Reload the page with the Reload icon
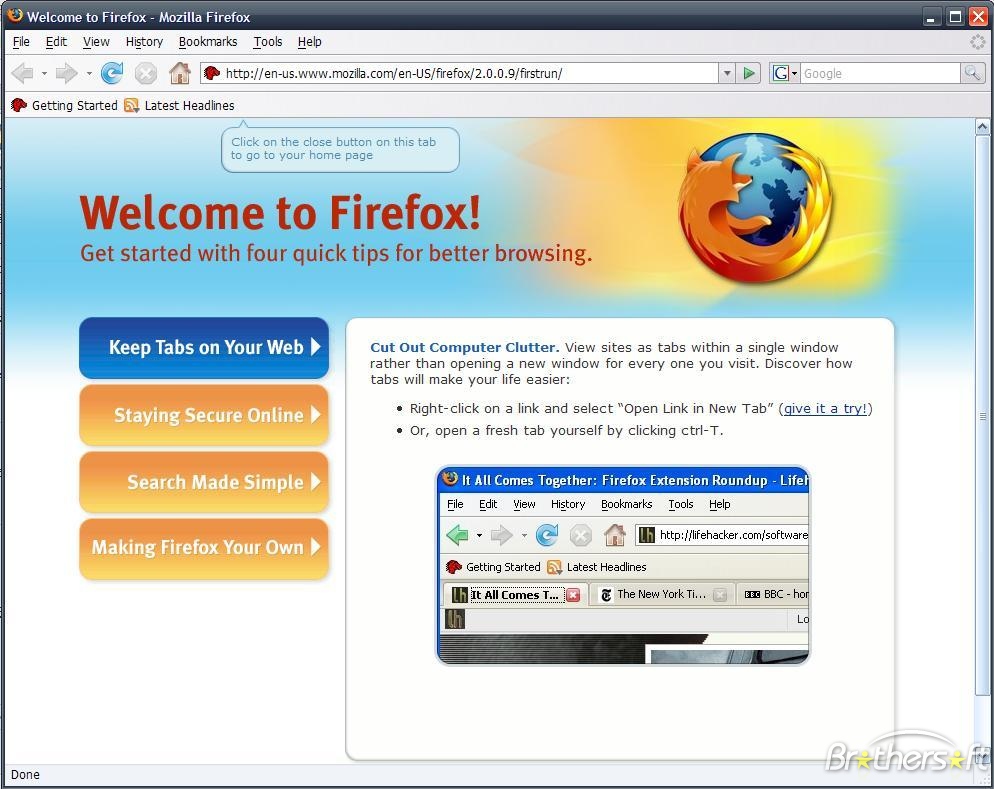 point(112,74)
